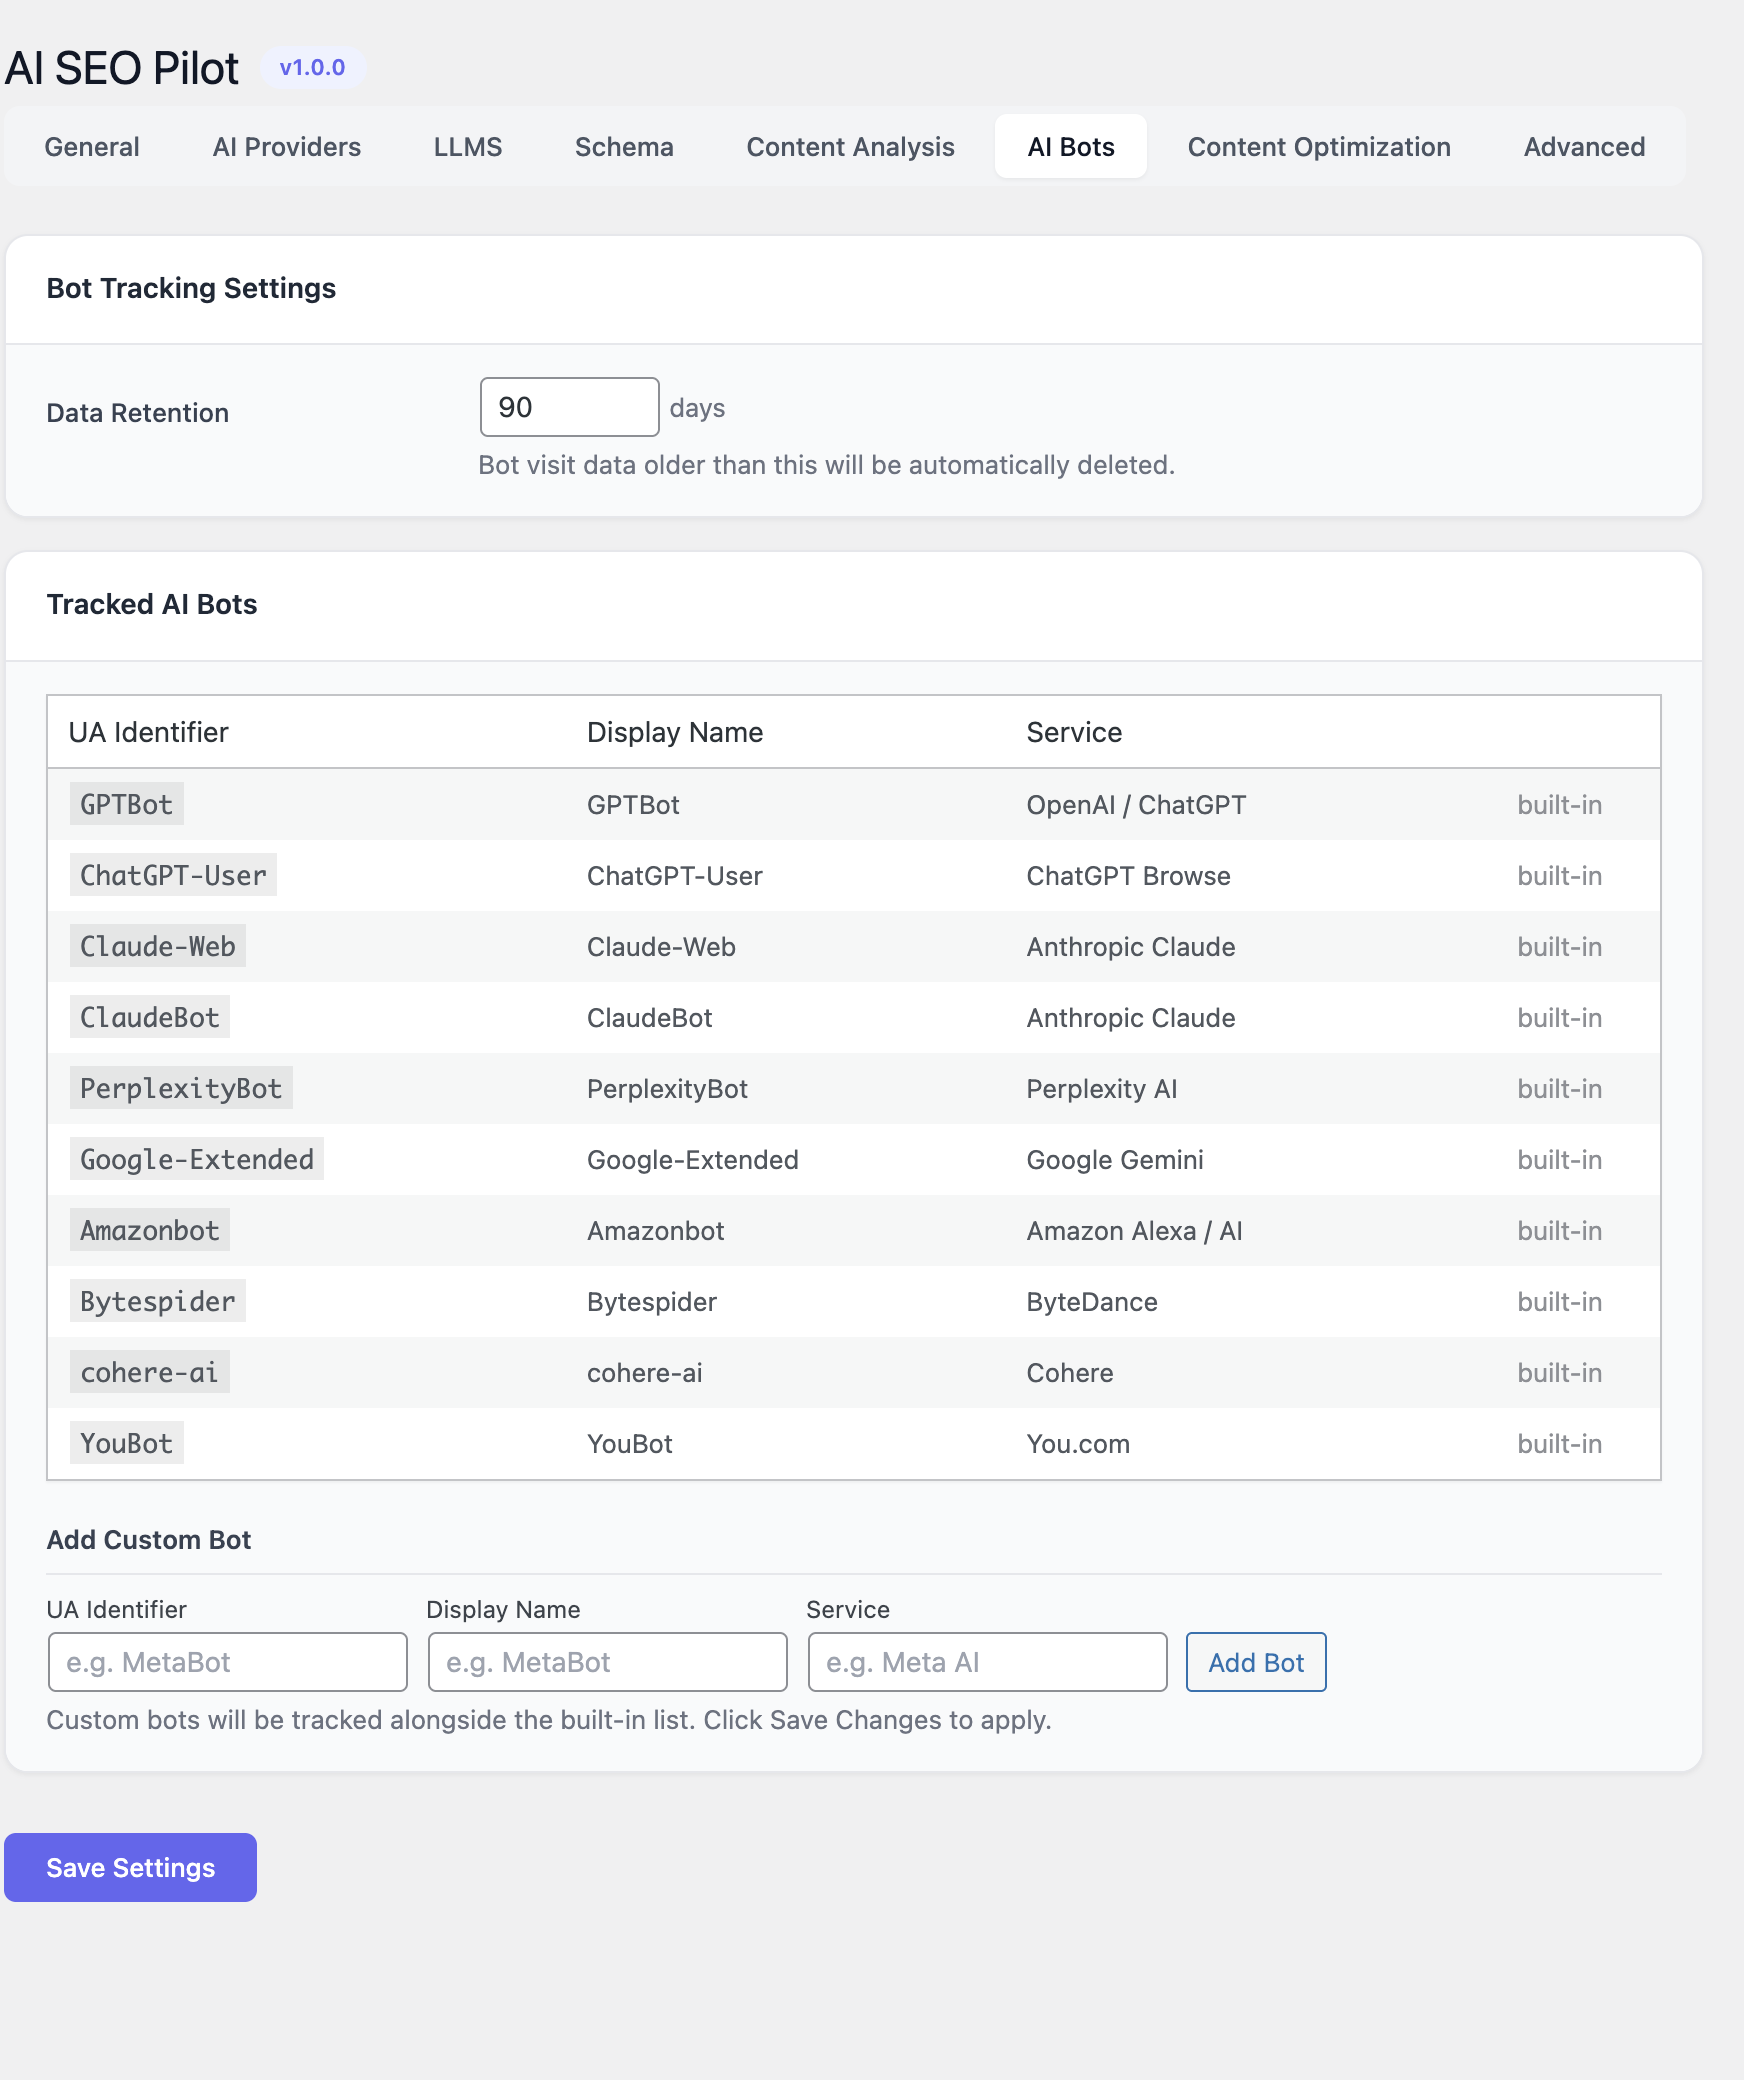Click the v1.0.0 version badge
The width and height of the screenshot is (1744, 2080).
[312, 68]
